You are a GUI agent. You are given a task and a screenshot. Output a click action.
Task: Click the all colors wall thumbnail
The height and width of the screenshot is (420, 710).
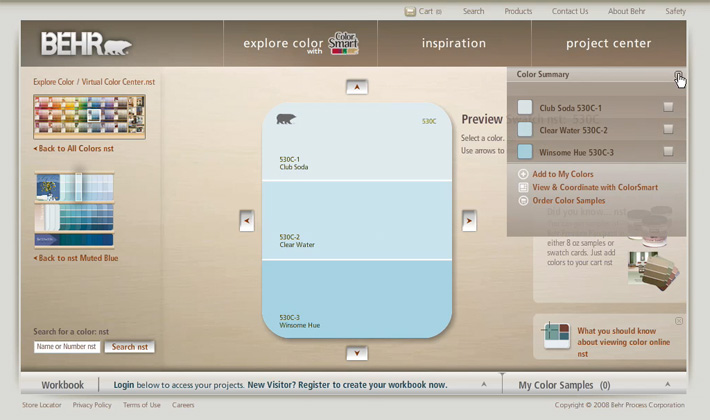coord(89,117)
